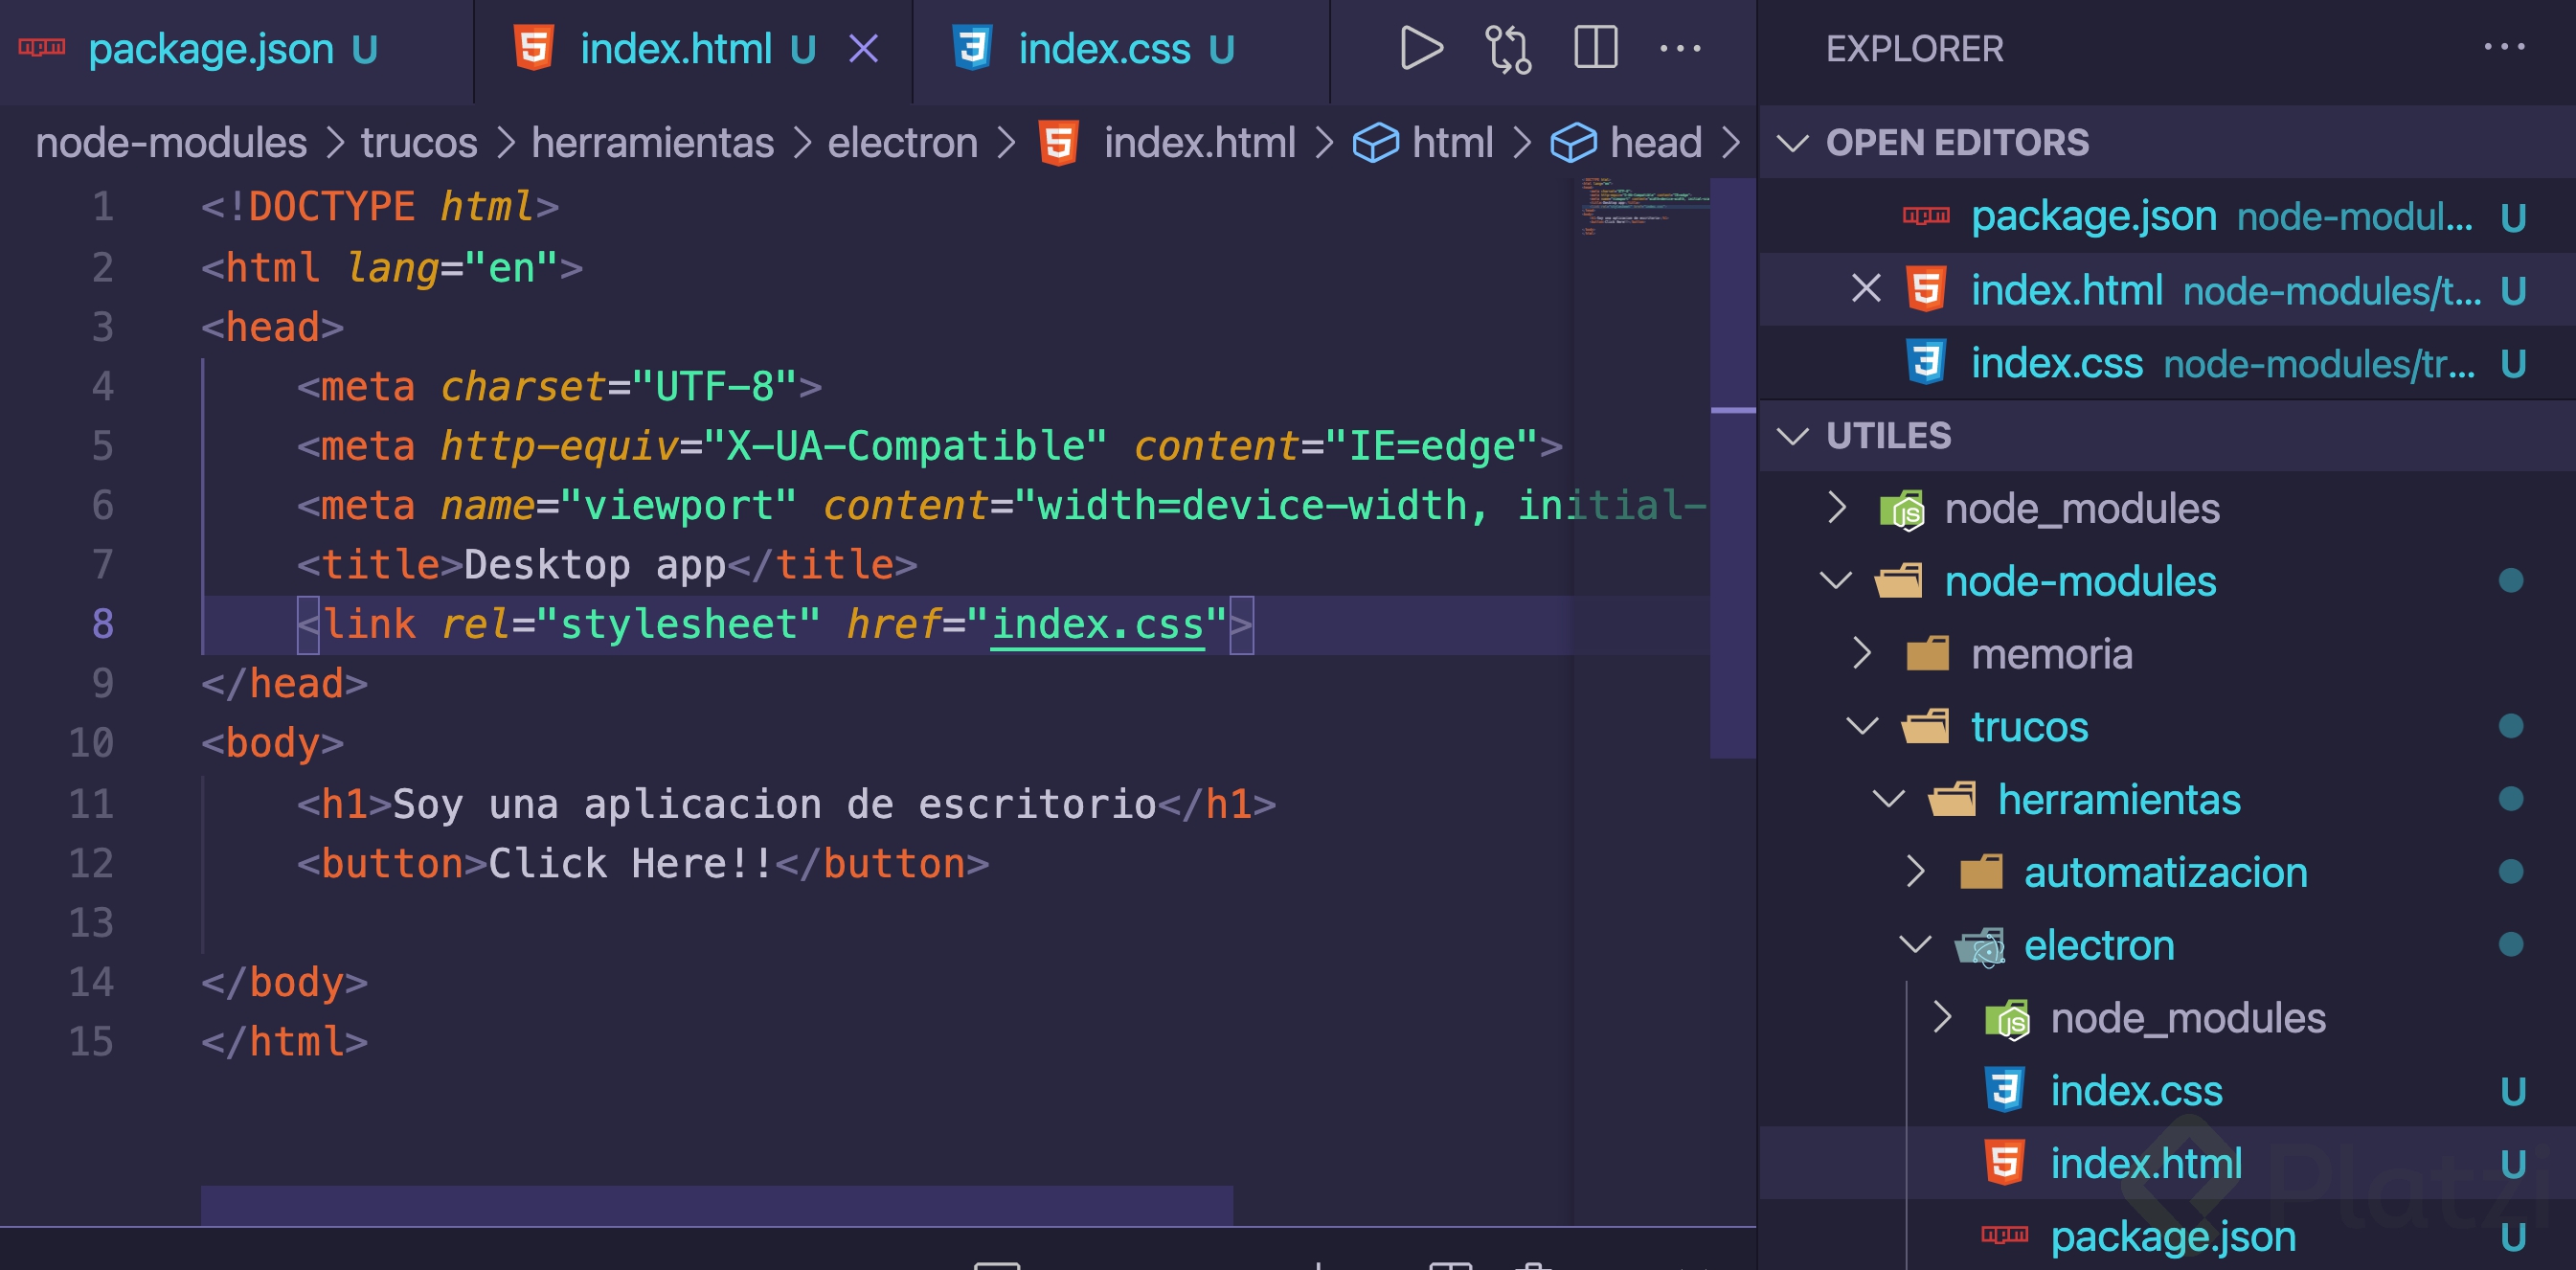Expand the memoria folder chevron
This screenshot has width=2576, height=1270.
[x=1862, y=654]
